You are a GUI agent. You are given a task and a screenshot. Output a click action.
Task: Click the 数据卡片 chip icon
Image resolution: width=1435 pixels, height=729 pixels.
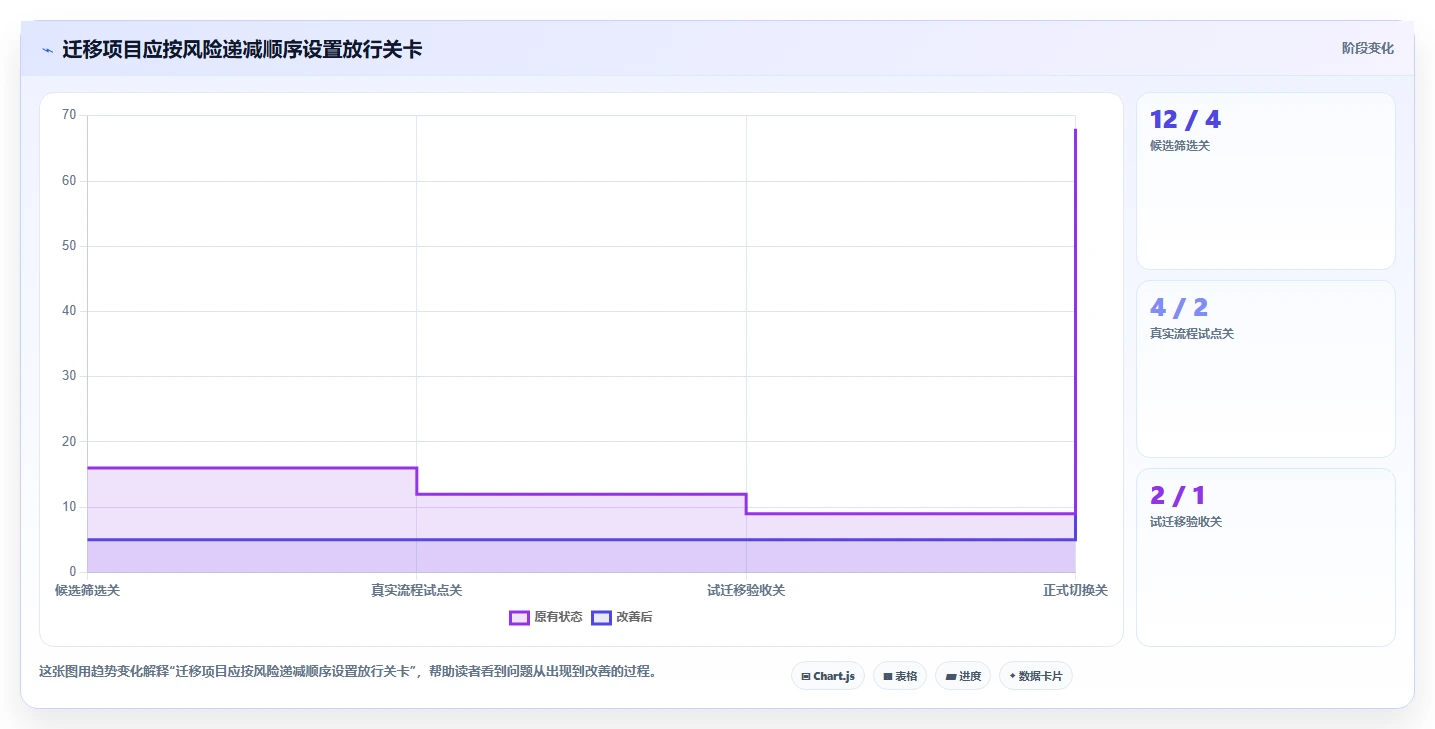click(1013, 677)
